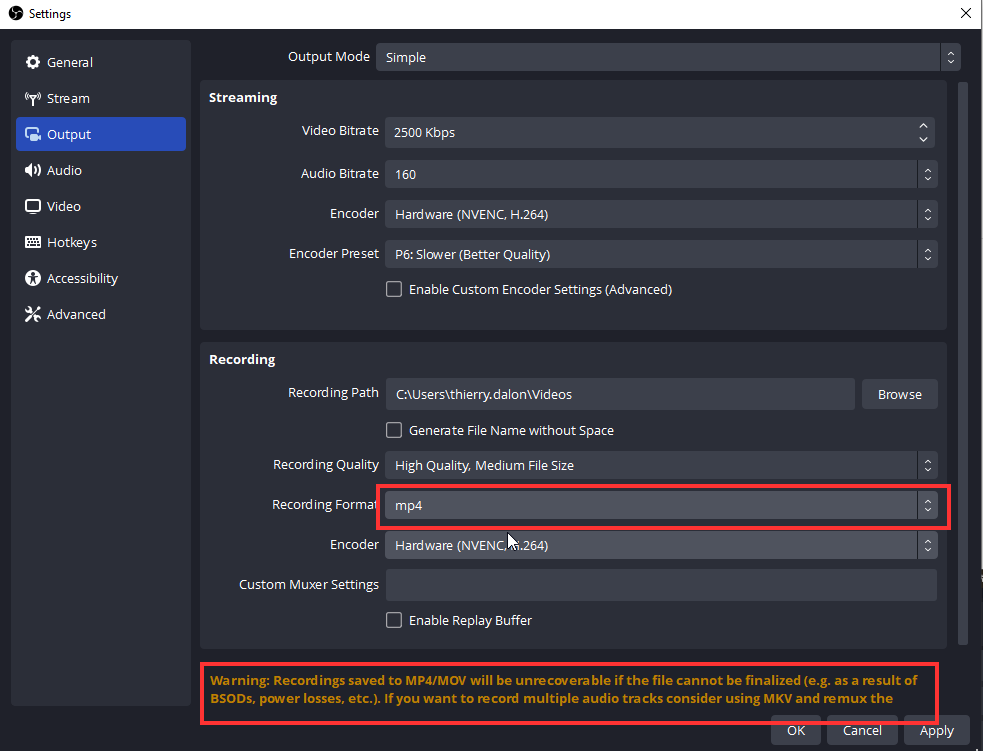Switch to the Video settings section
This screenshot has height=751, width=983.
point(101,206)
